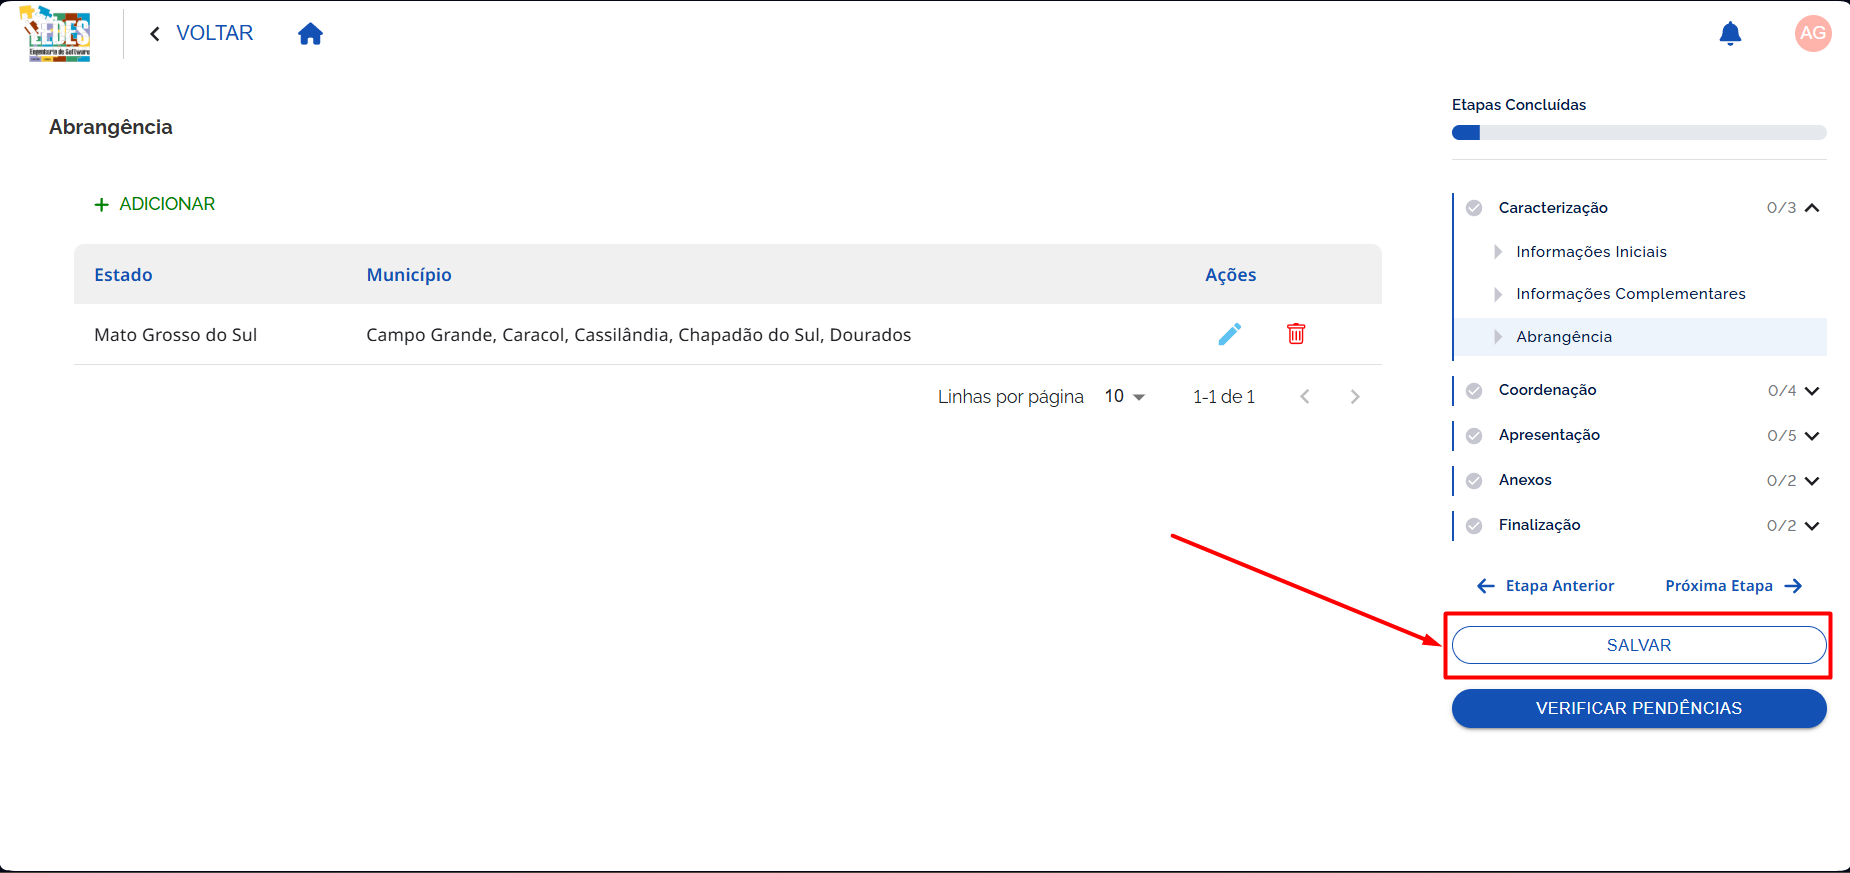Open notifications bell
The width and height of the screenshot is (1850, 873).
click(x=1730, y=34)
